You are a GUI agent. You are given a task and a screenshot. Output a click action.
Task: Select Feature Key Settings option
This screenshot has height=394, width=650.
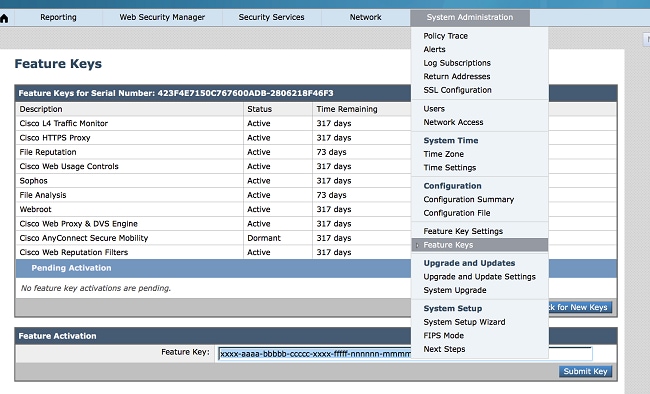(x=463, y=231)
